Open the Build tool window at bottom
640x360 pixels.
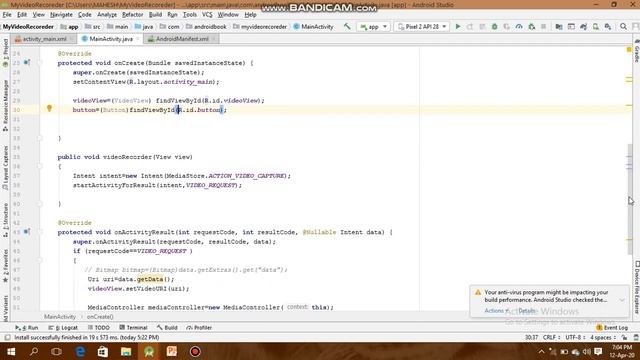[167, 327]
